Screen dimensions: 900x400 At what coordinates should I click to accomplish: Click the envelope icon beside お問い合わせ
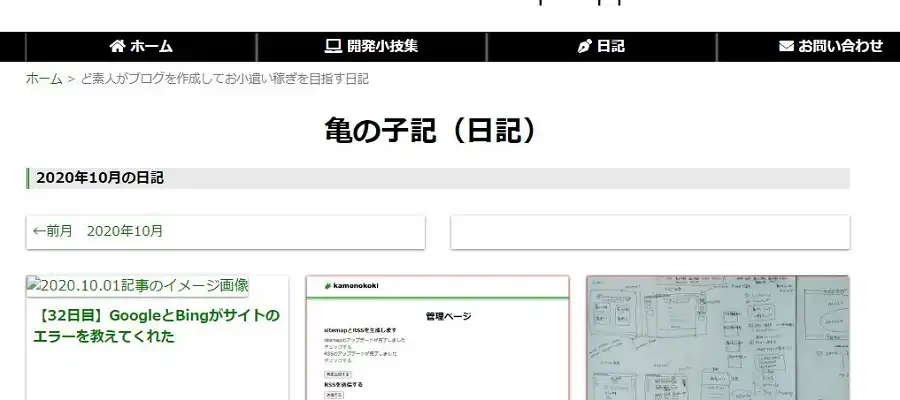tap(786, 46)
